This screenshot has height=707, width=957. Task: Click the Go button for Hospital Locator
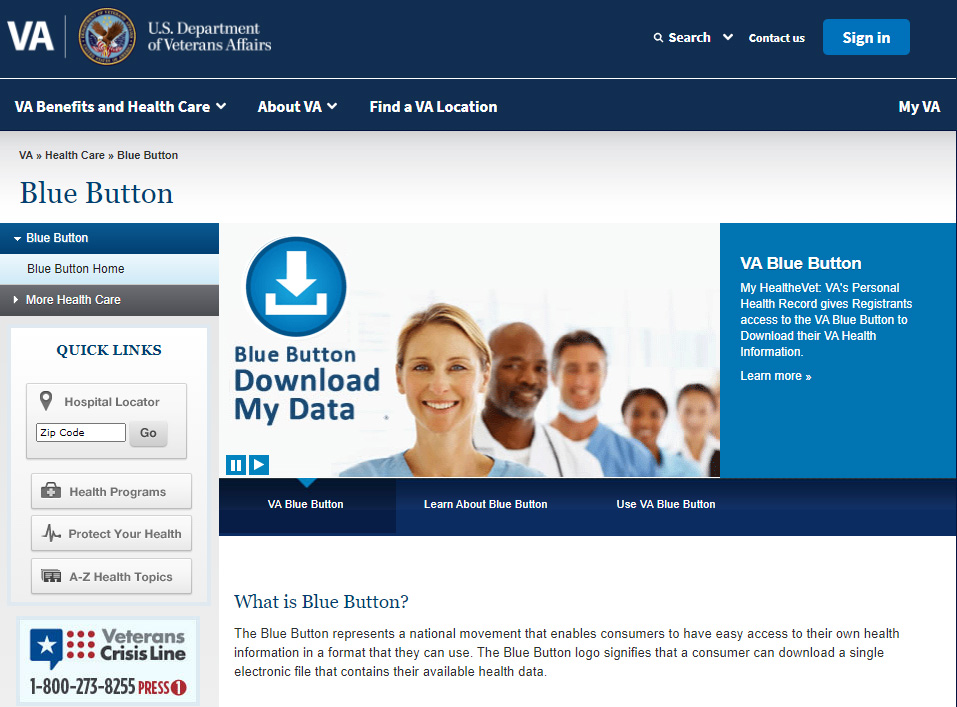pos(148,433)
